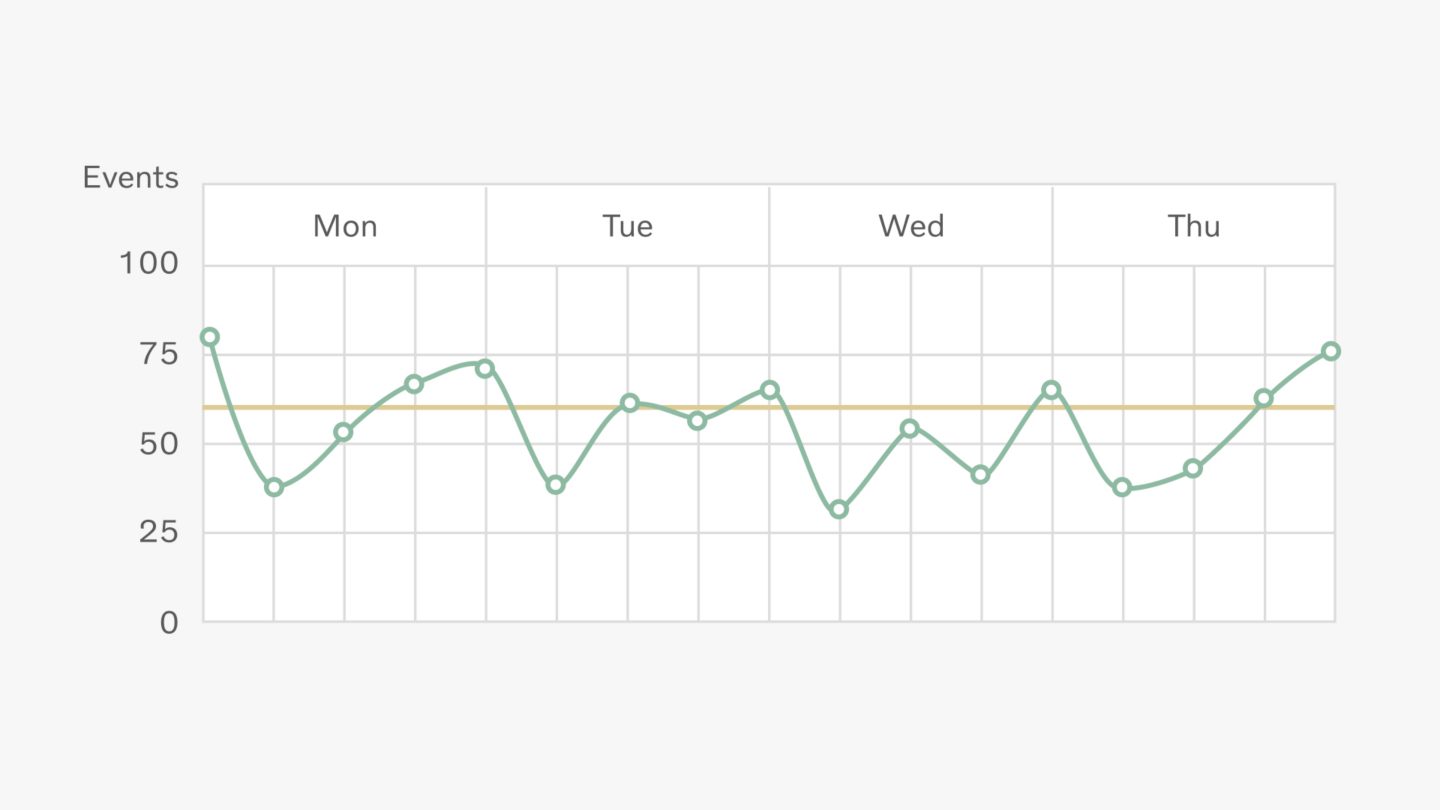Click the Mon column header
1440x810 pixels.
point(345,226)
